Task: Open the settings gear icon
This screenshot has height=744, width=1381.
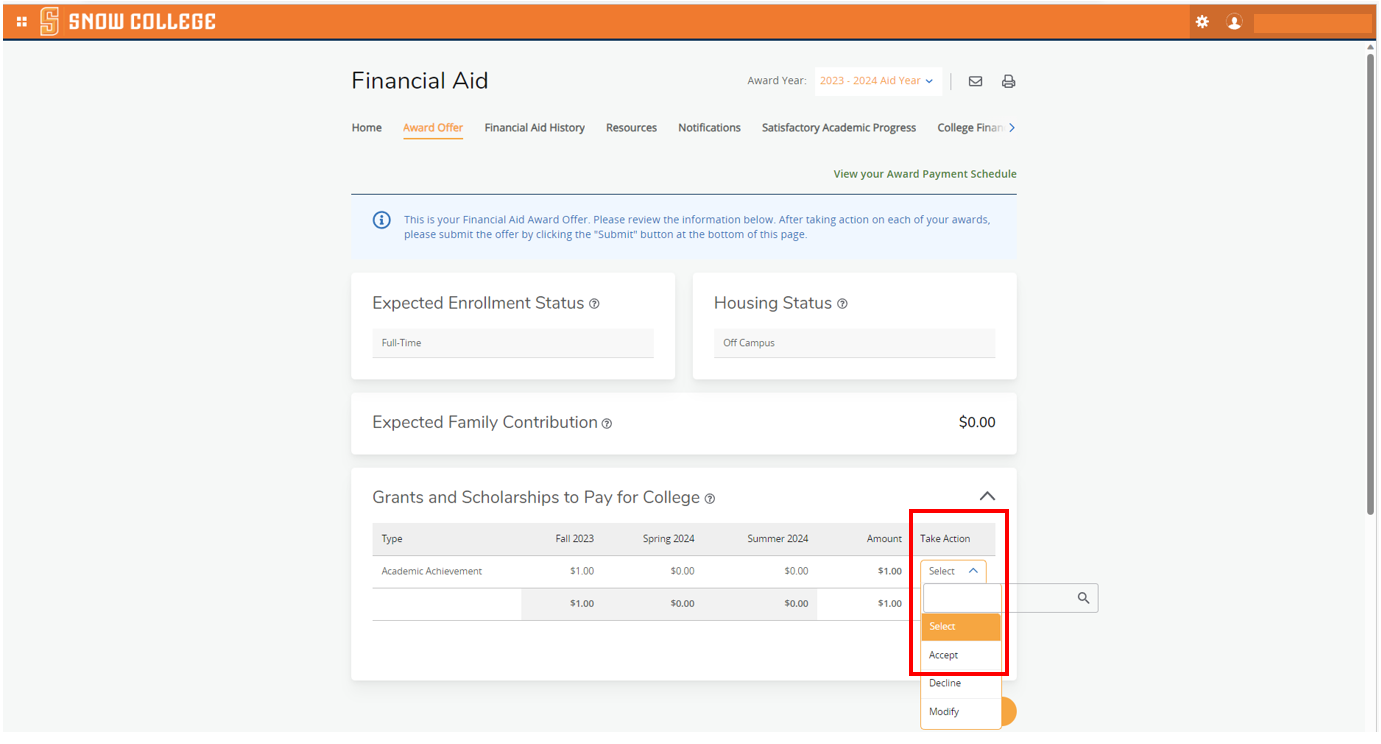Action: [1202, 21]
